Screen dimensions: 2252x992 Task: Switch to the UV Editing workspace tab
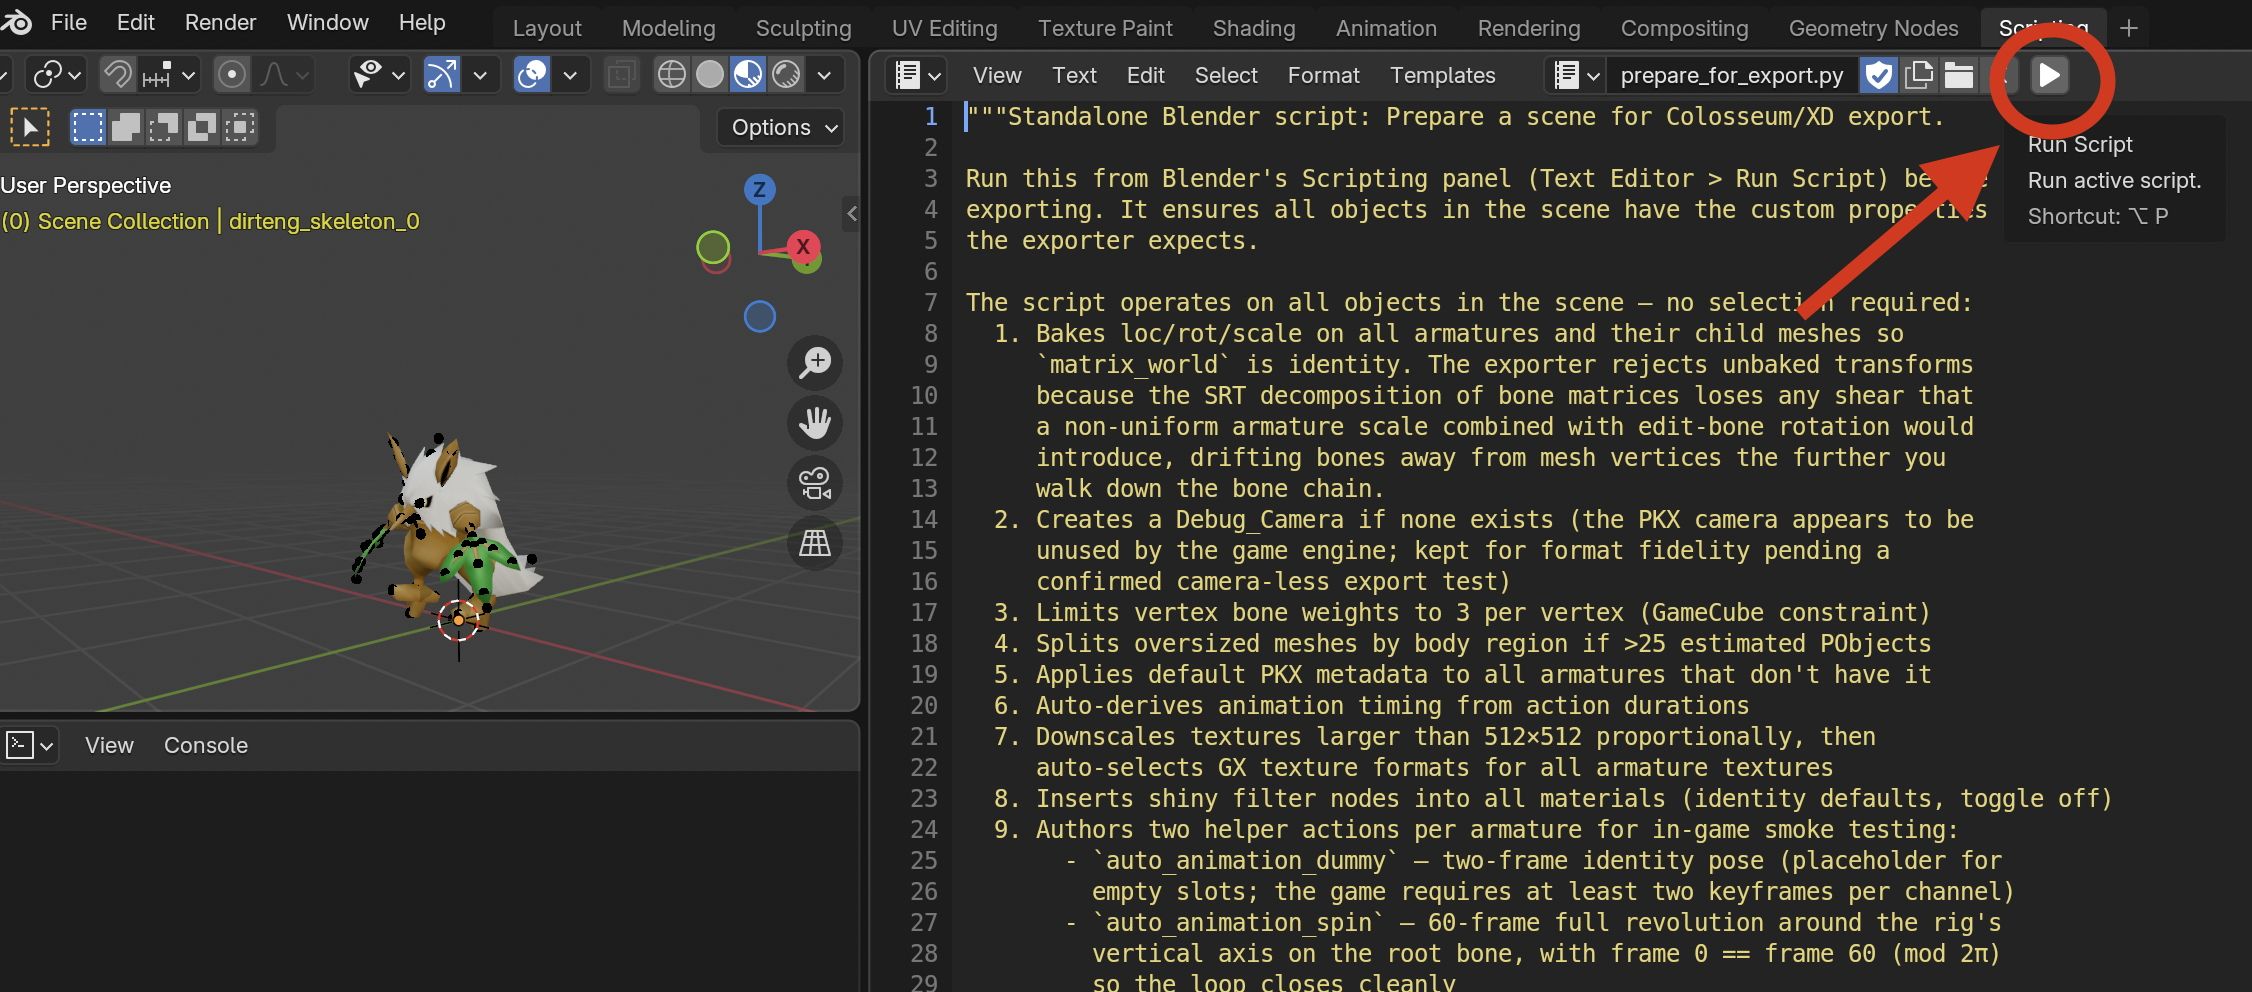pos(945,28)
